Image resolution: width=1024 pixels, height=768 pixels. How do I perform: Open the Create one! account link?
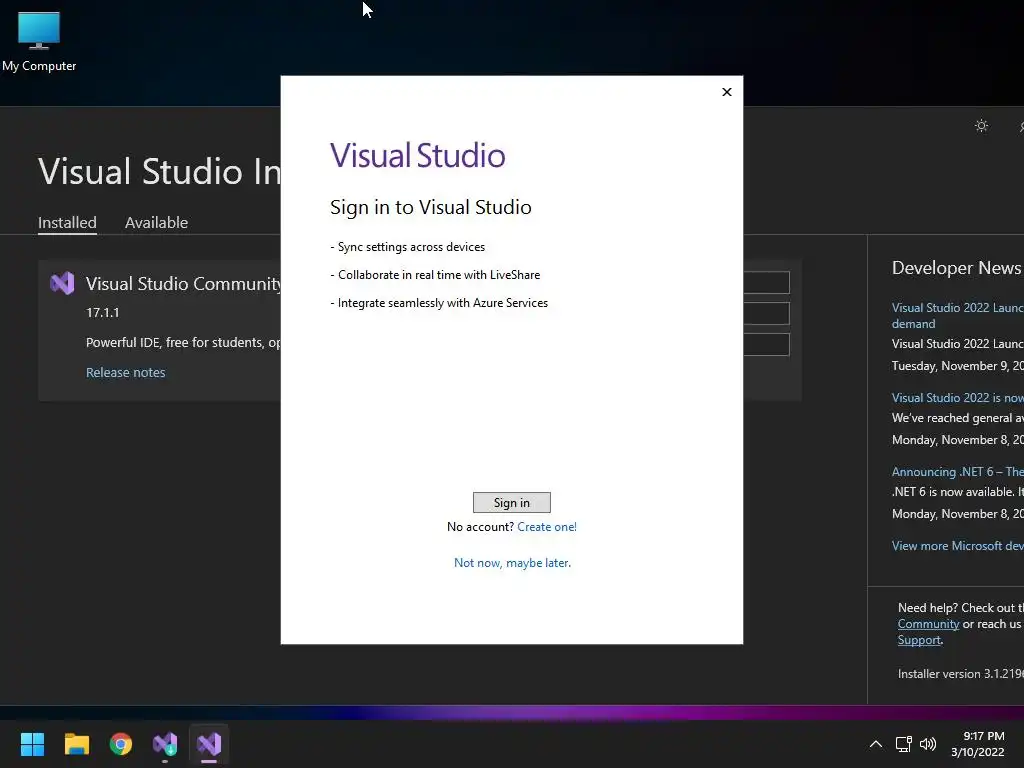coord(547,527)
